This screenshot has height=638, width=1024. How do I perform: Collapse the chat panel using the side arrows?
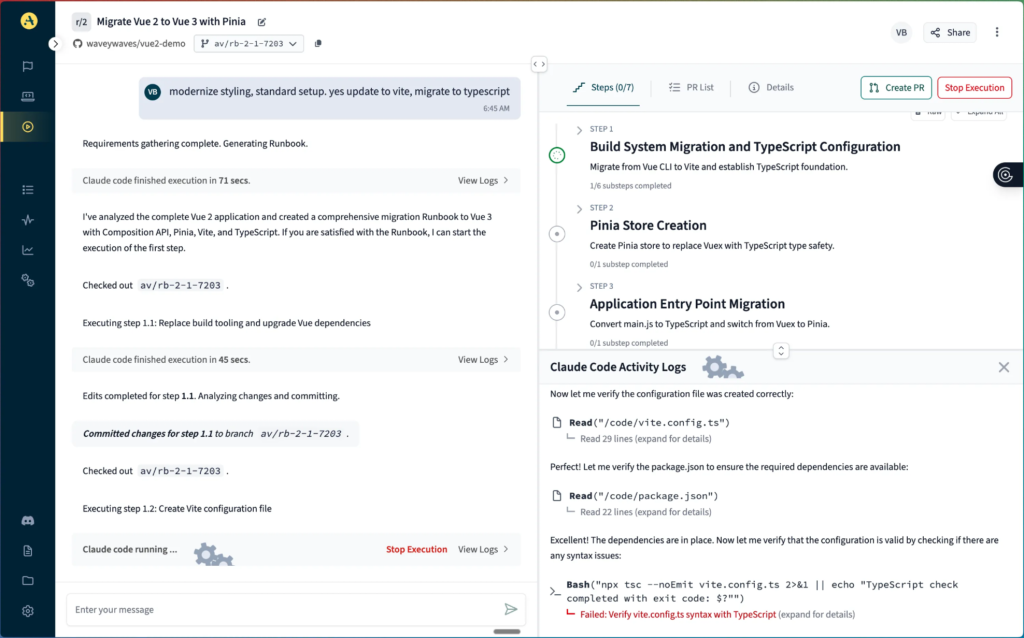pyautogui.click(x=538, y=64)
